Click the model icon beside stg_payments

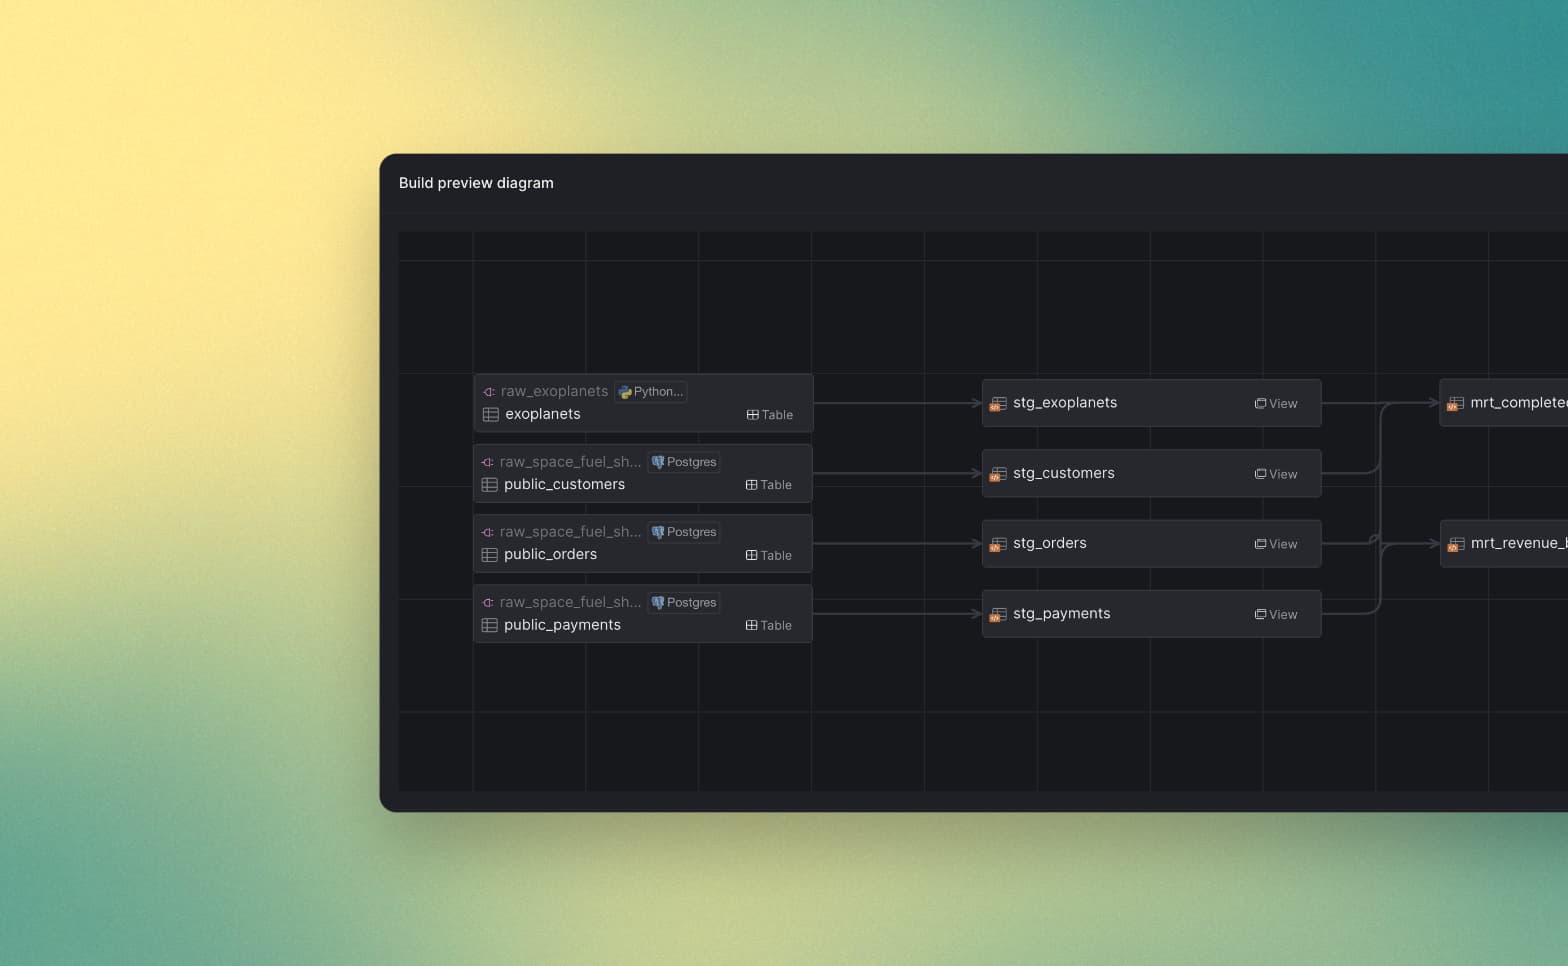coord(998,615)
